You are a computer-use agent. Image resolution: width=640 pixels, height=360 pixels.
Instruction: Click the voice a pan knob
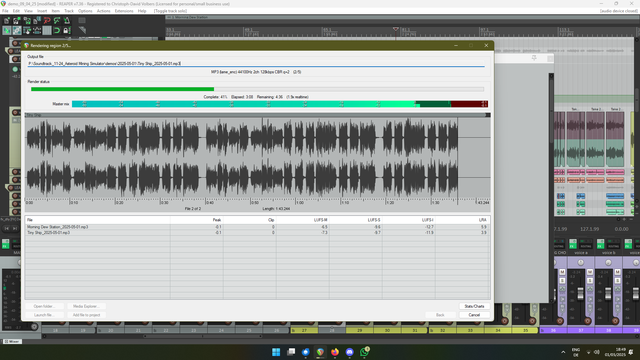(x=581, y=262)
